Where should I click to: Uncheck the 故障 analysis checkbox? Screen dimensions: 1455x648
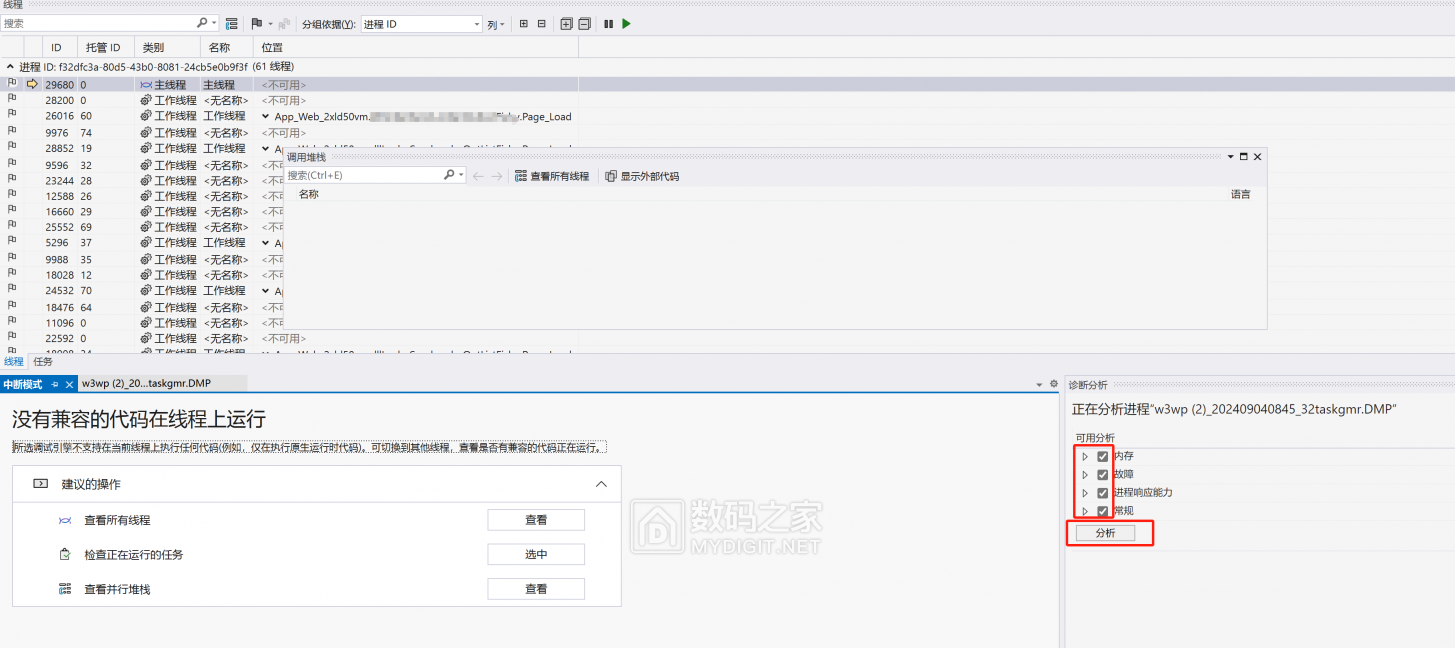click(x=1103, y=474)
